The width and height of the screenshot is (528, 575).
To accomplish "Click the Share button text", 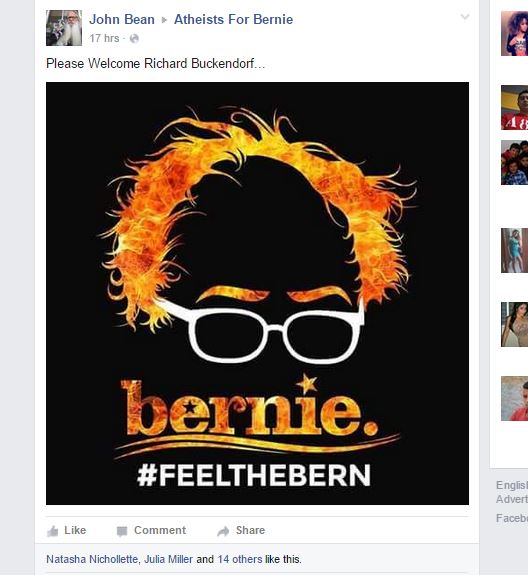I will (250, 530).
